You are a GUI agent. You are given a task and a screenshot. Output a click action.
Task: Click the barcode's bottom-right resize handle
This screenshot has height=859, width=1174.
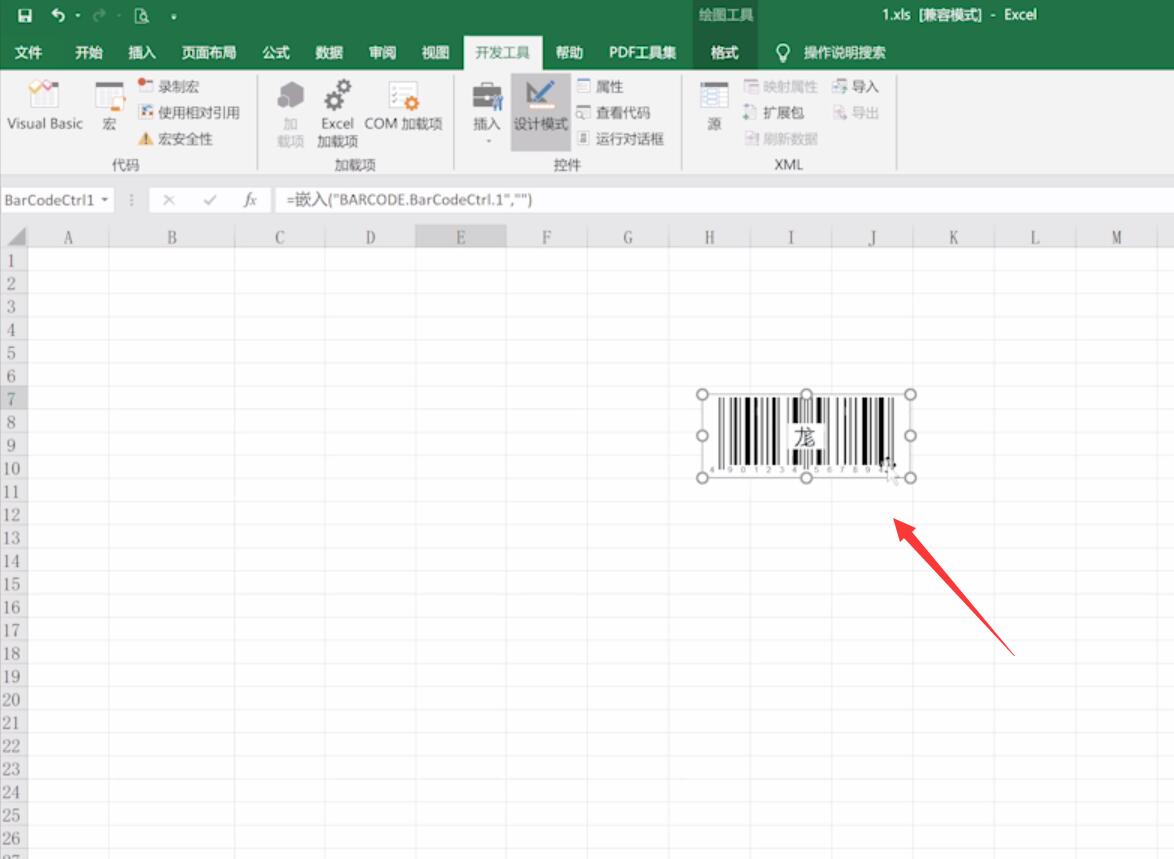point(910,478)
